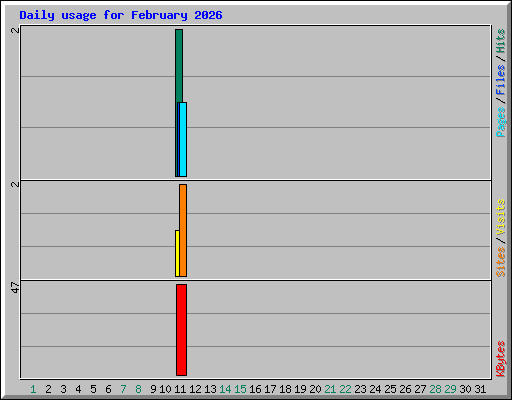512x400 pixels.
Task: Click day 21 on the date axis
Action: 330,389
